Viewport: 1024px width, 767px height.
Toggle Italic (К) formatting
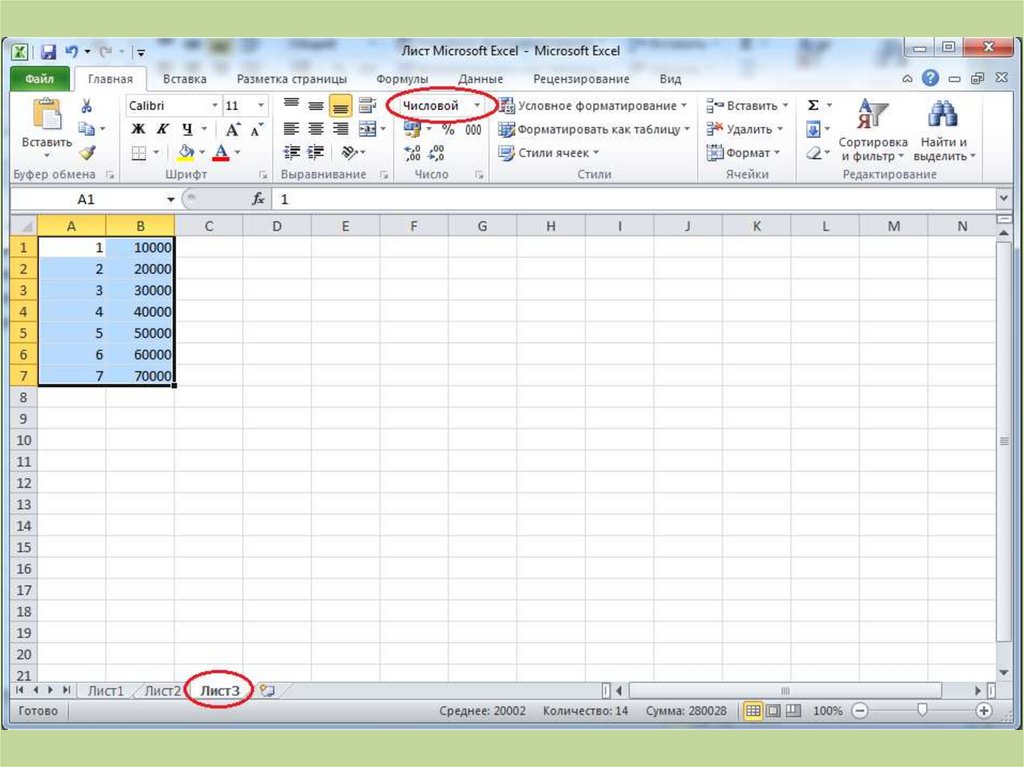162,129
